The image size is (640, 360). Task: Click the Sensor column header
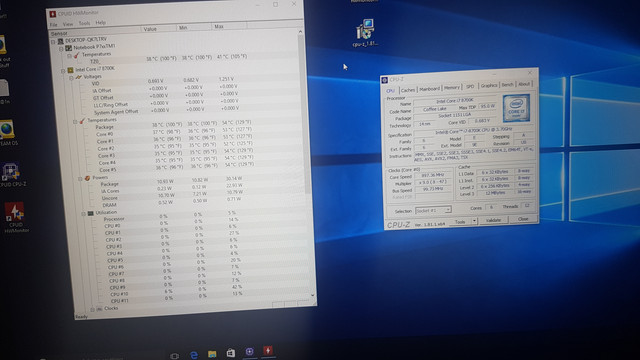pos(95,32)
